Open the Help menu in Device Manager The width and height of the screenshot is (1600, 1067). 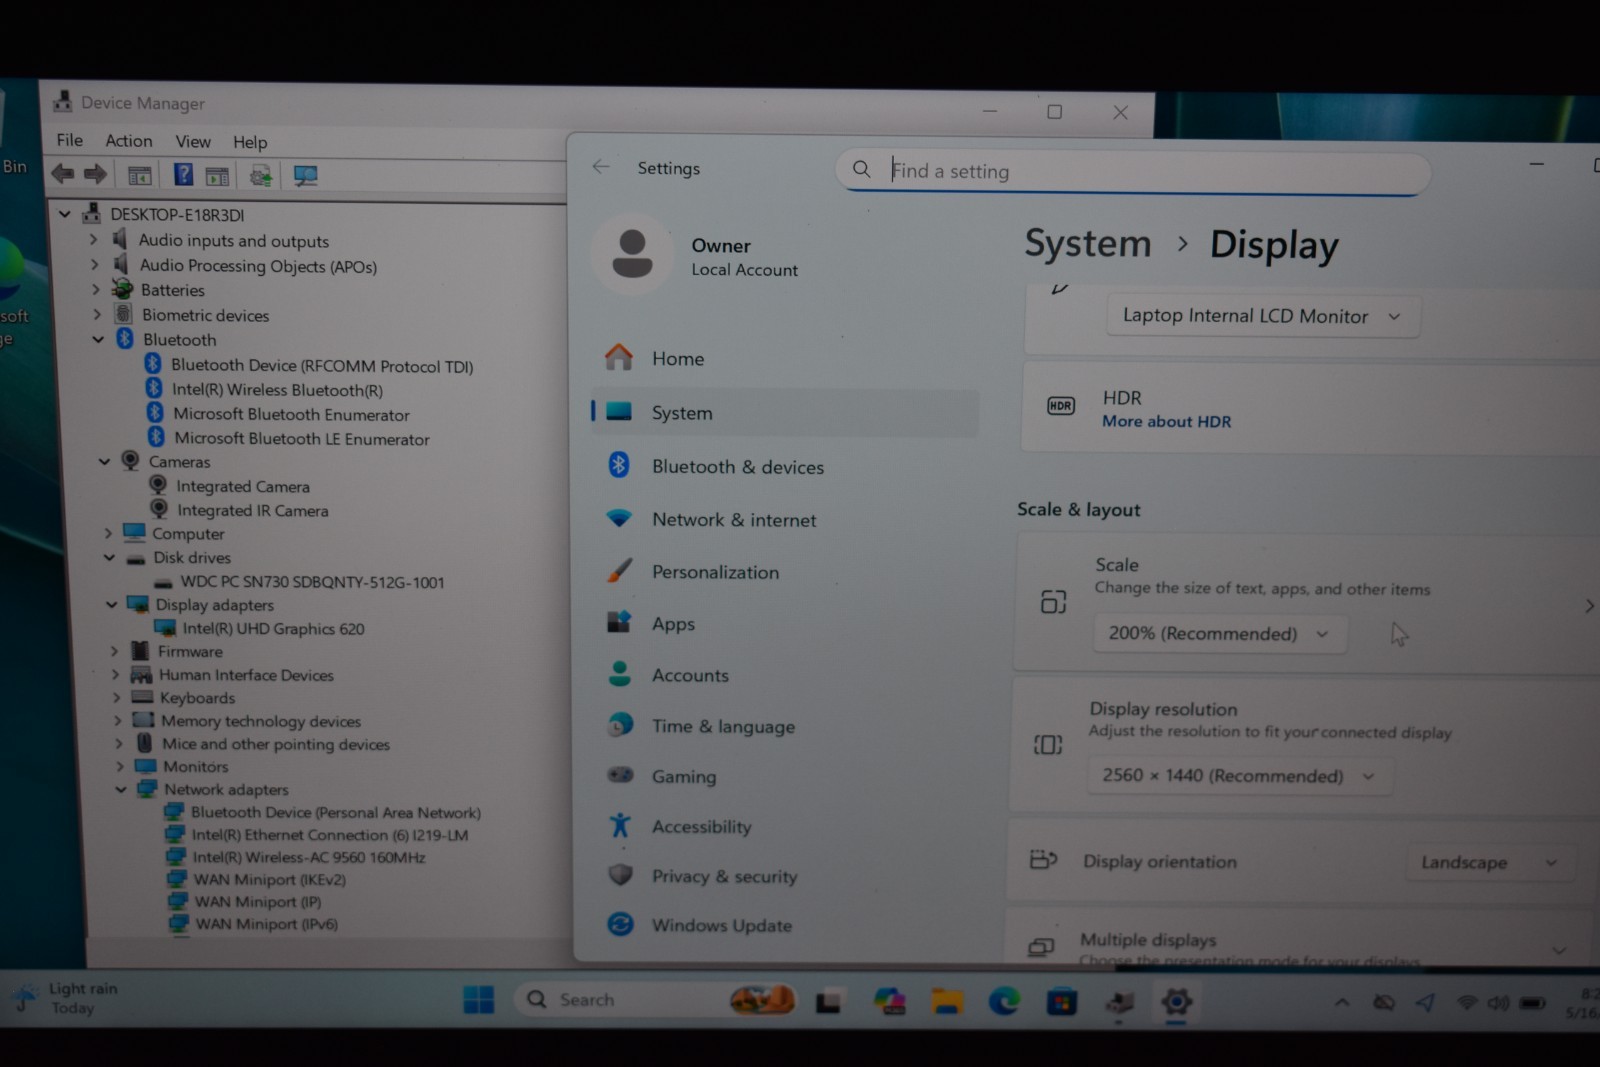click(x=250, y=142)
